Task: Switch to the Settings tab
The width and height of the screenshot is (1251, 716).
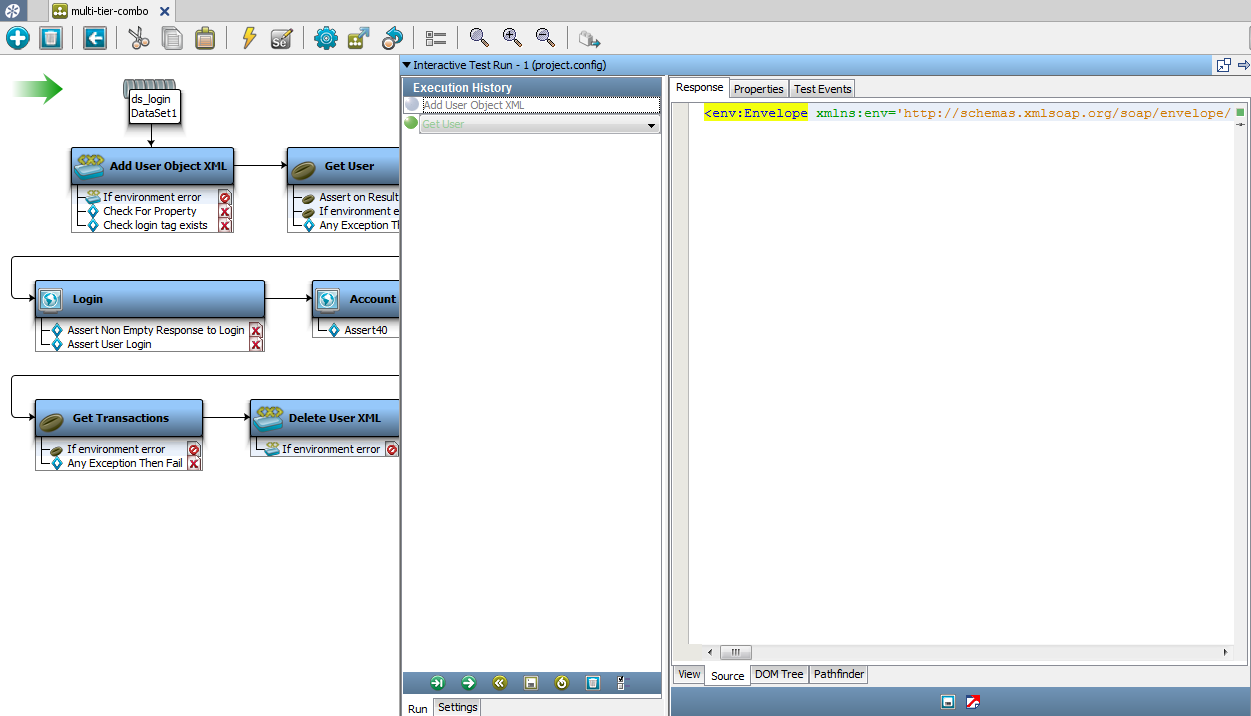Action: pyautogui.click(x=458, y=707)
